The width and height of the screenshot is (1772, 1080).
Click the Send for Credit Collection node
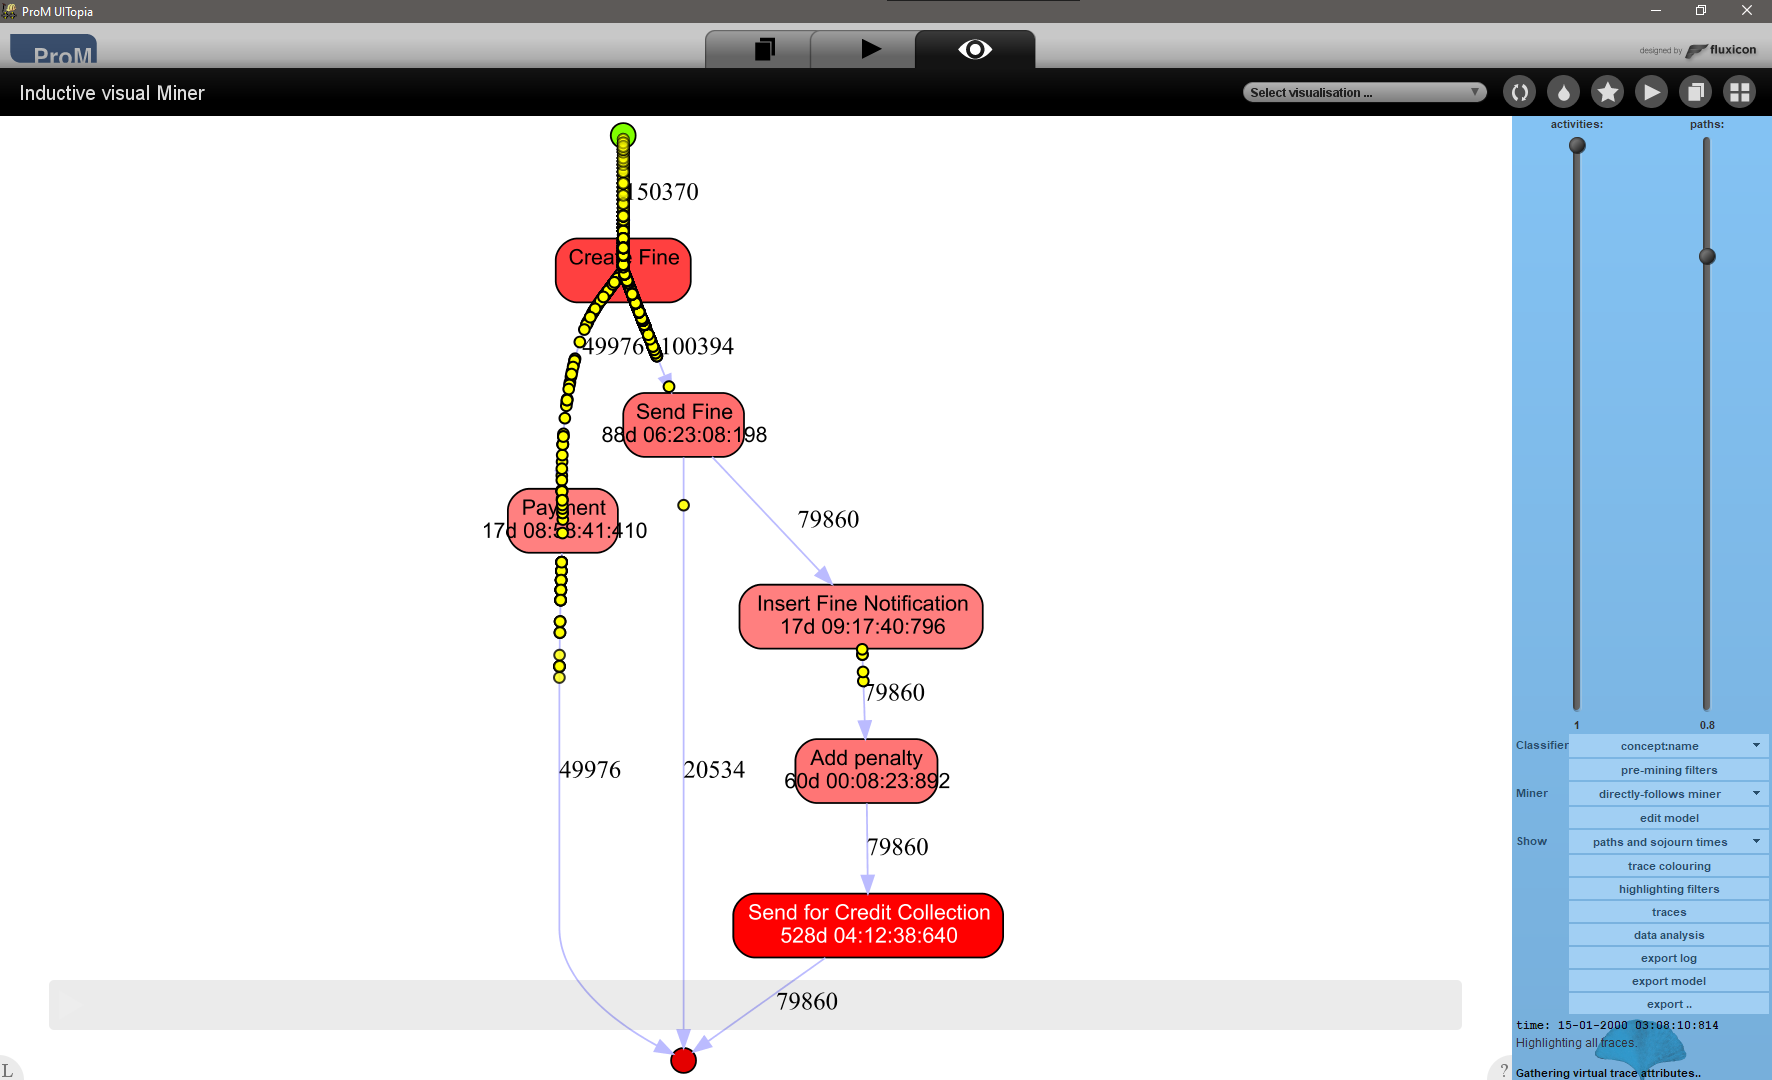[x=866, y=924]
